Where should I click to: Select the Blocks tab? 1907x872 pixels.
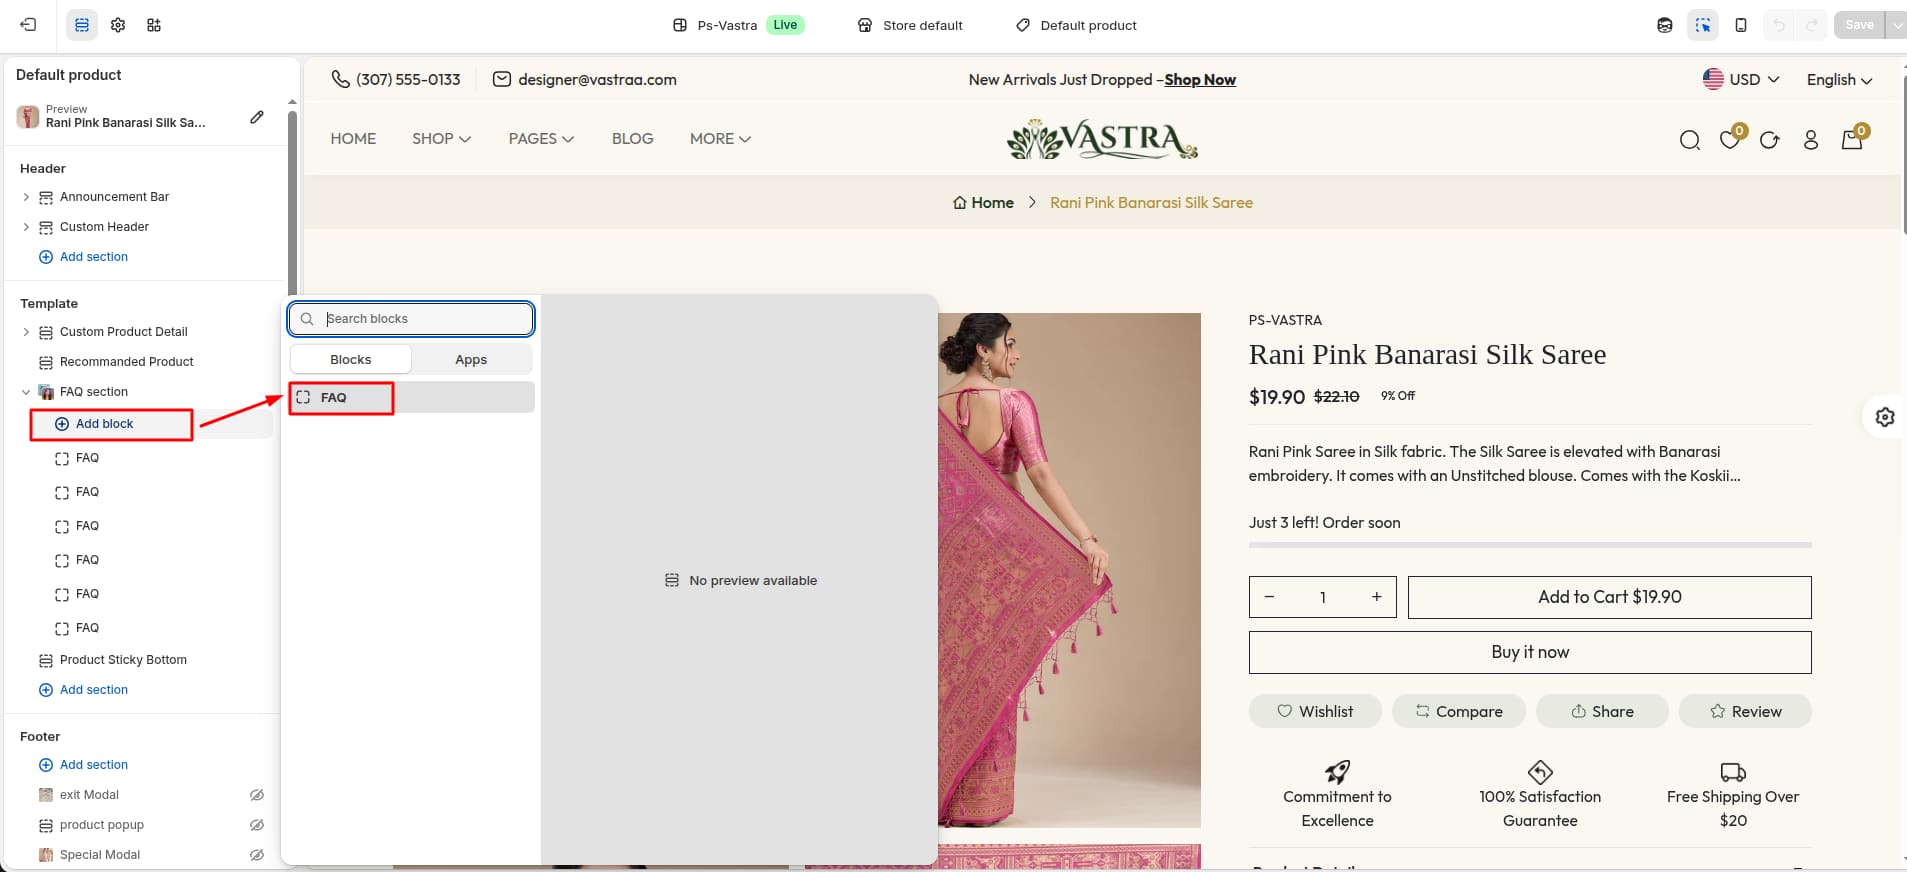point(351,359)
